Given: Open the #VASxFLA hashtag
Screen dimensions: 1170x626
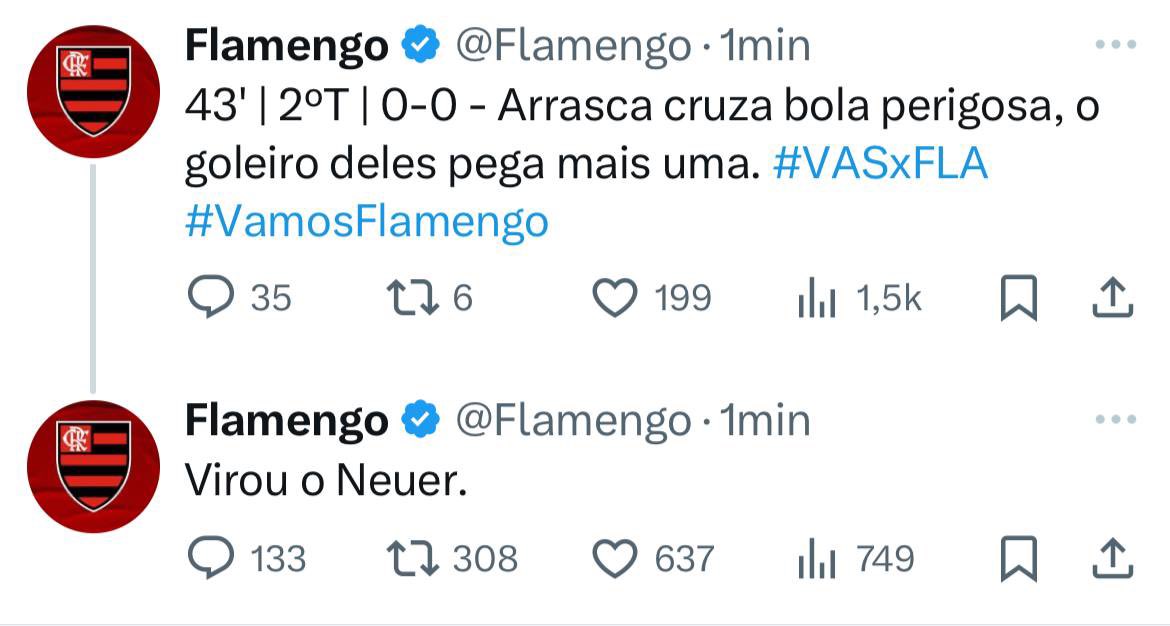Looking at the screenshot, I should [x=881, y=165].
